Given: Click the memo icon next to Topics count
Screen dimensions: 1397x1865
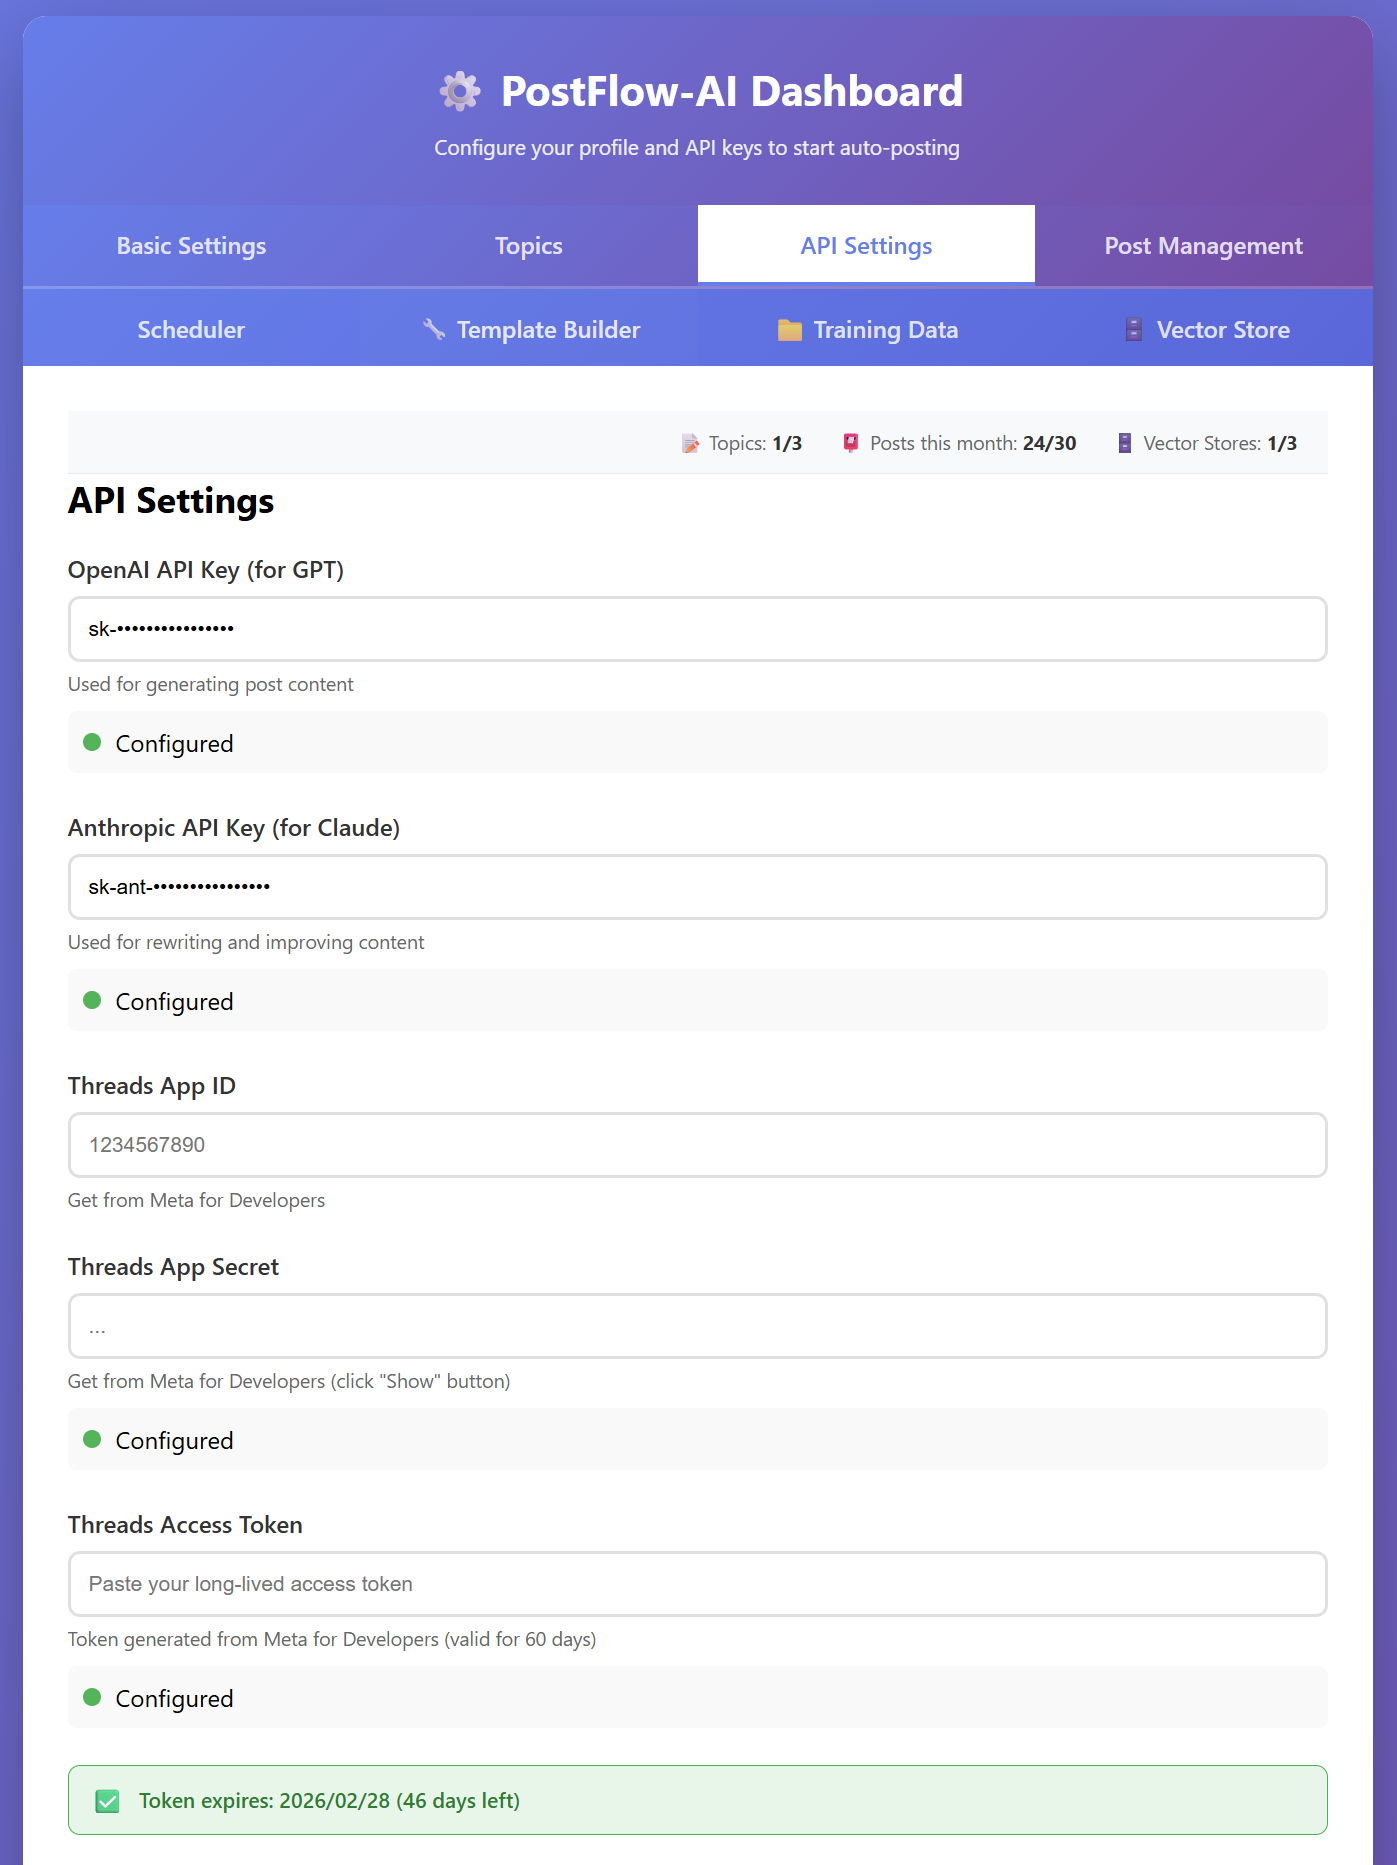Looking at the screenshot, I should coord(691,443).
